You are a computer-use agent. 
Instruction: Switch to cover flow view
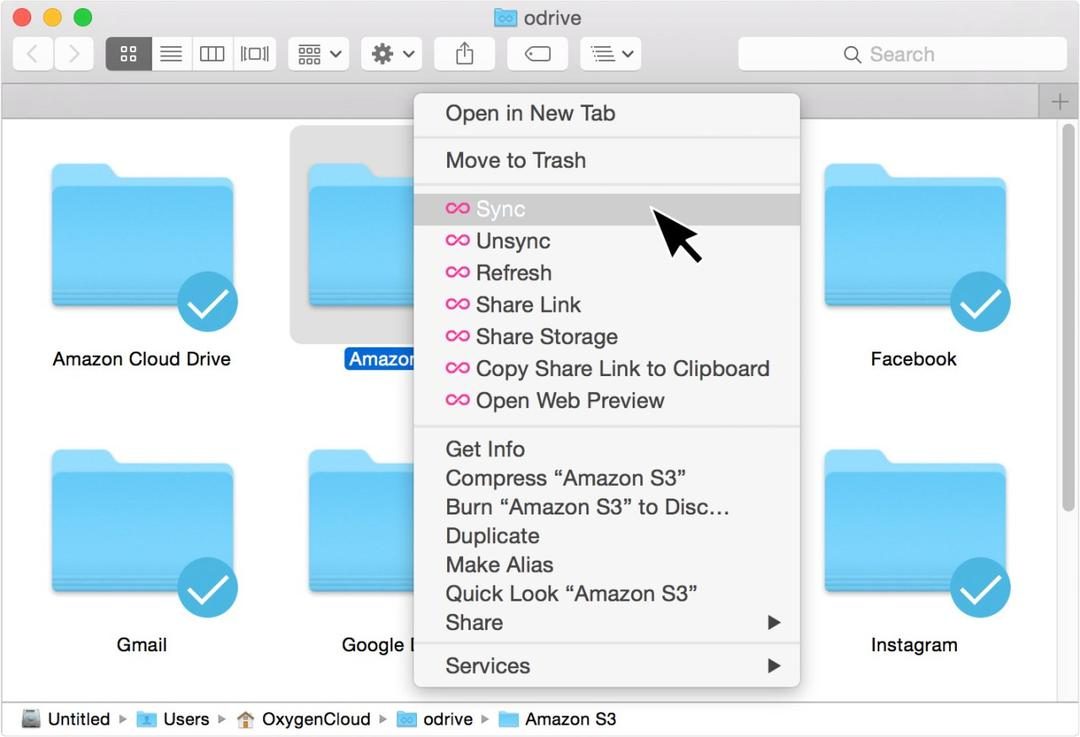point(254,54)
